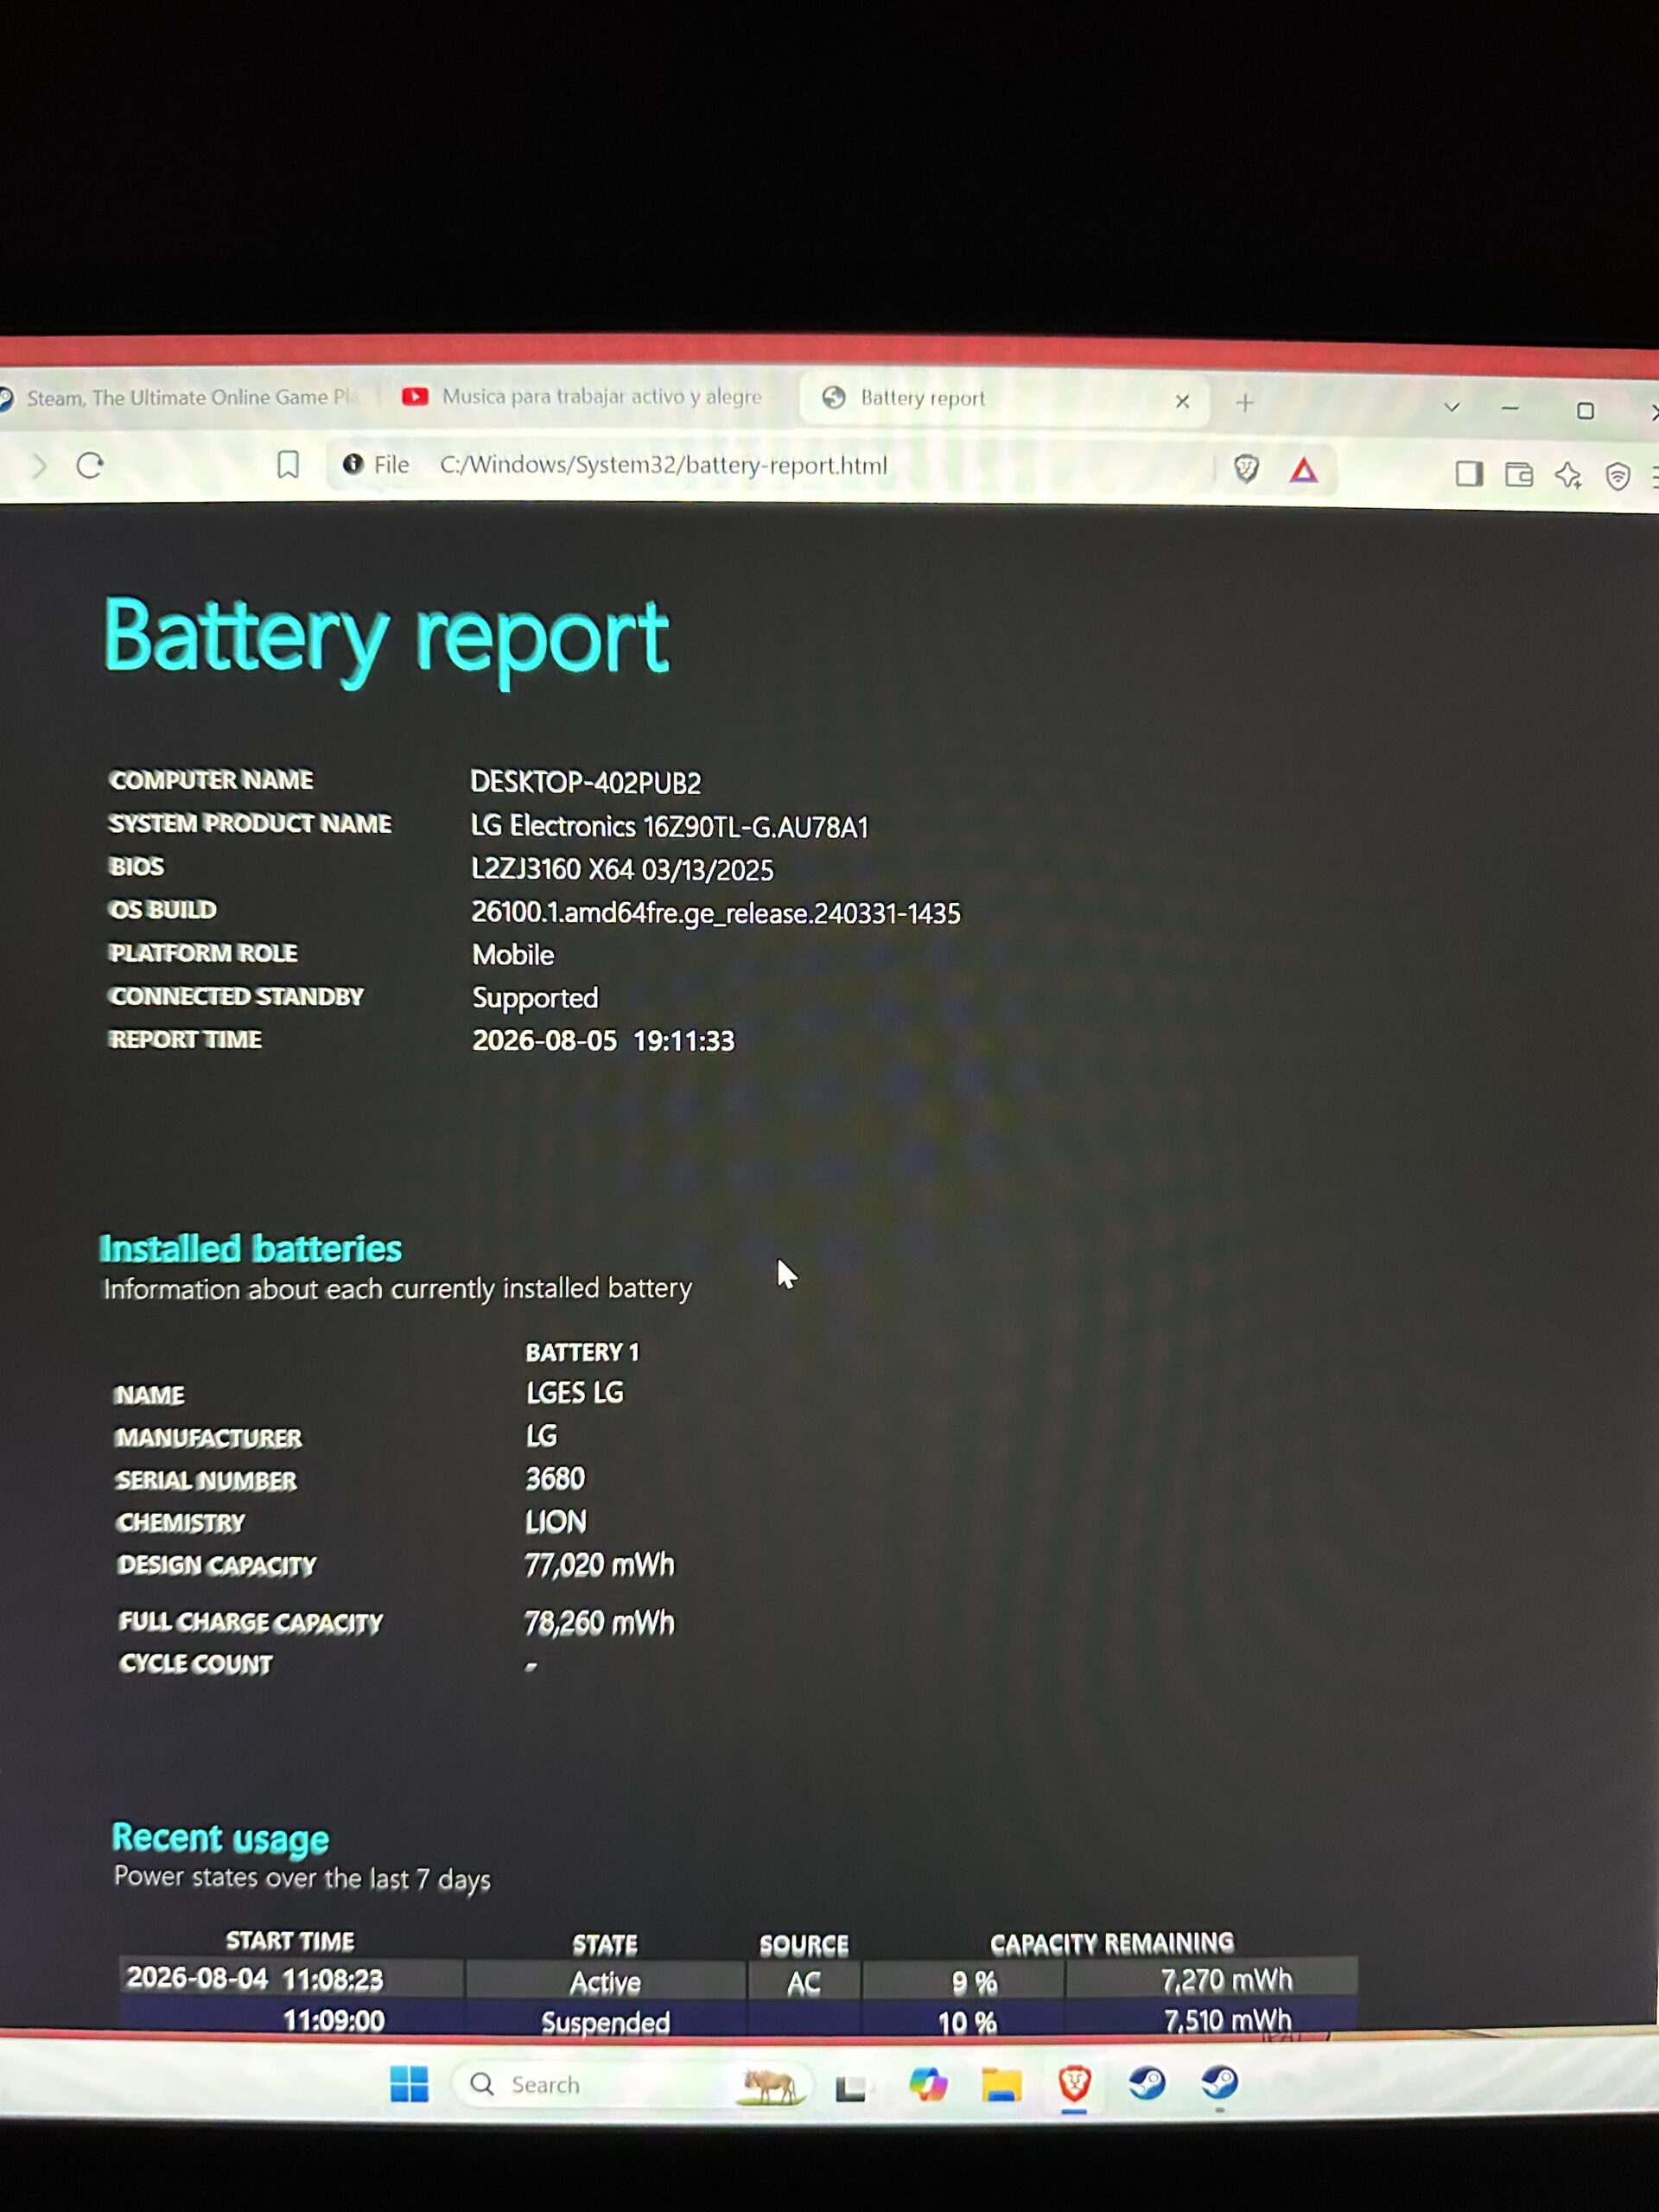The width and height of the screenshot is (1659, 2212).
Task: Click the Platform role value Mobile
Action: tap(513, 955)
